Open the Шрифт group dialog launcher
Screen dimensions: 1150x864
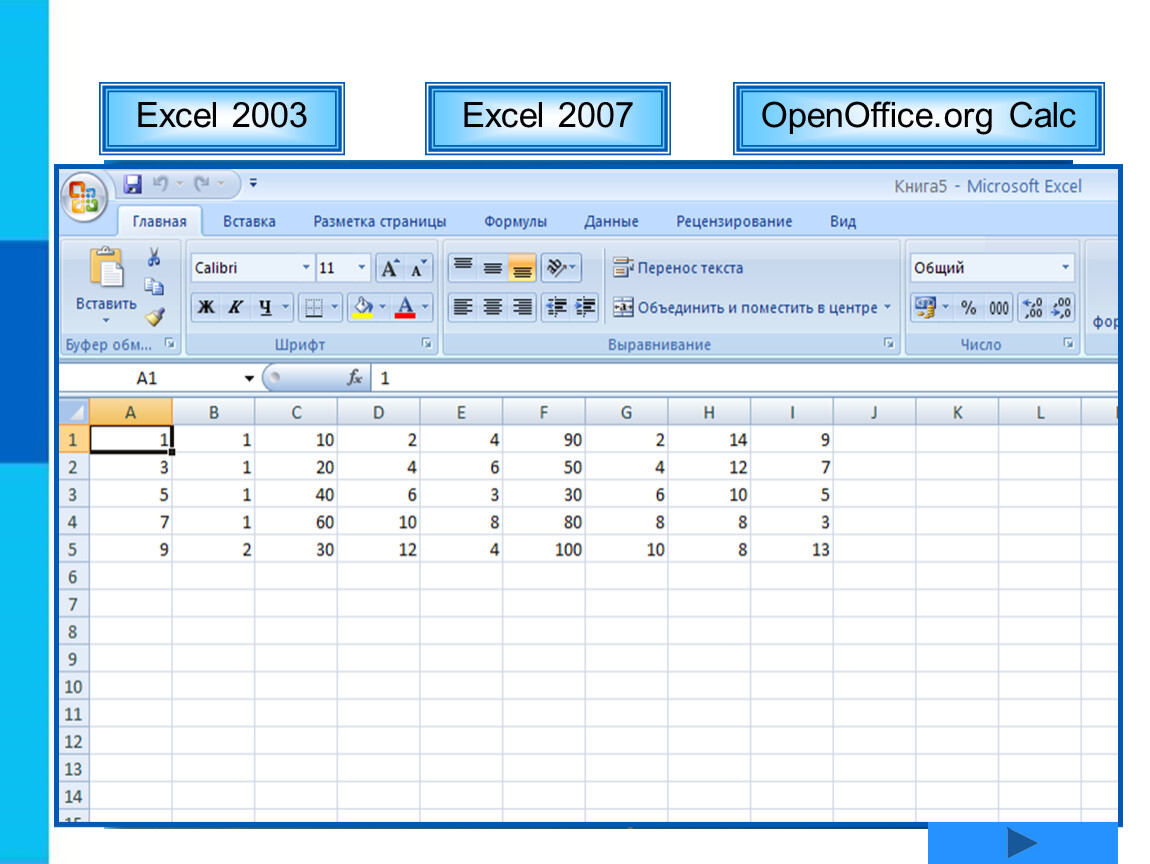427,343
